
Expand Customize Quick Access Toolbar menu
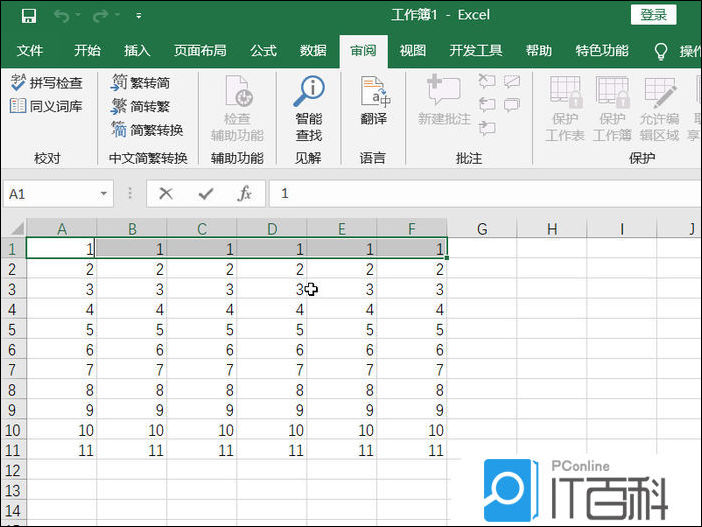[x=139, y=16]
